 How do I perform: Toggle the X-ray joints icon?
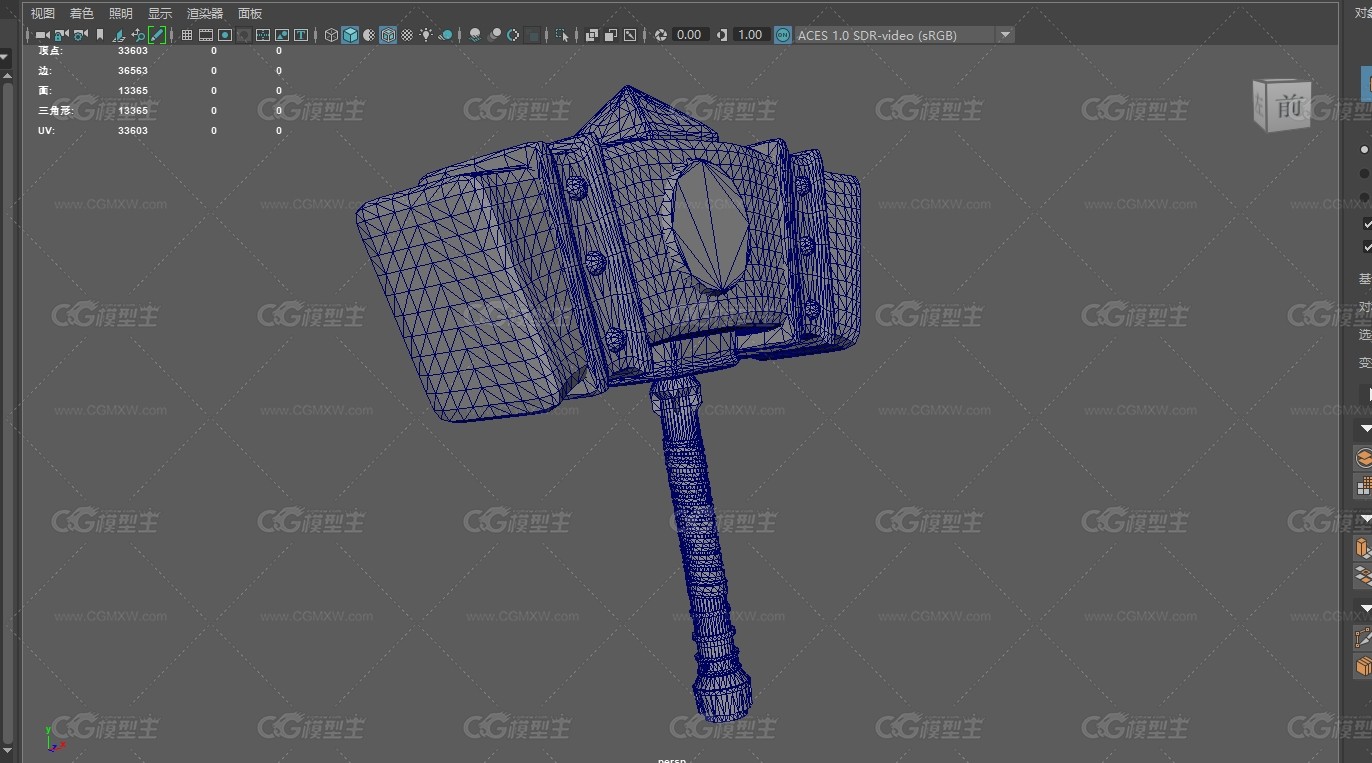click(x=629, y=35)
